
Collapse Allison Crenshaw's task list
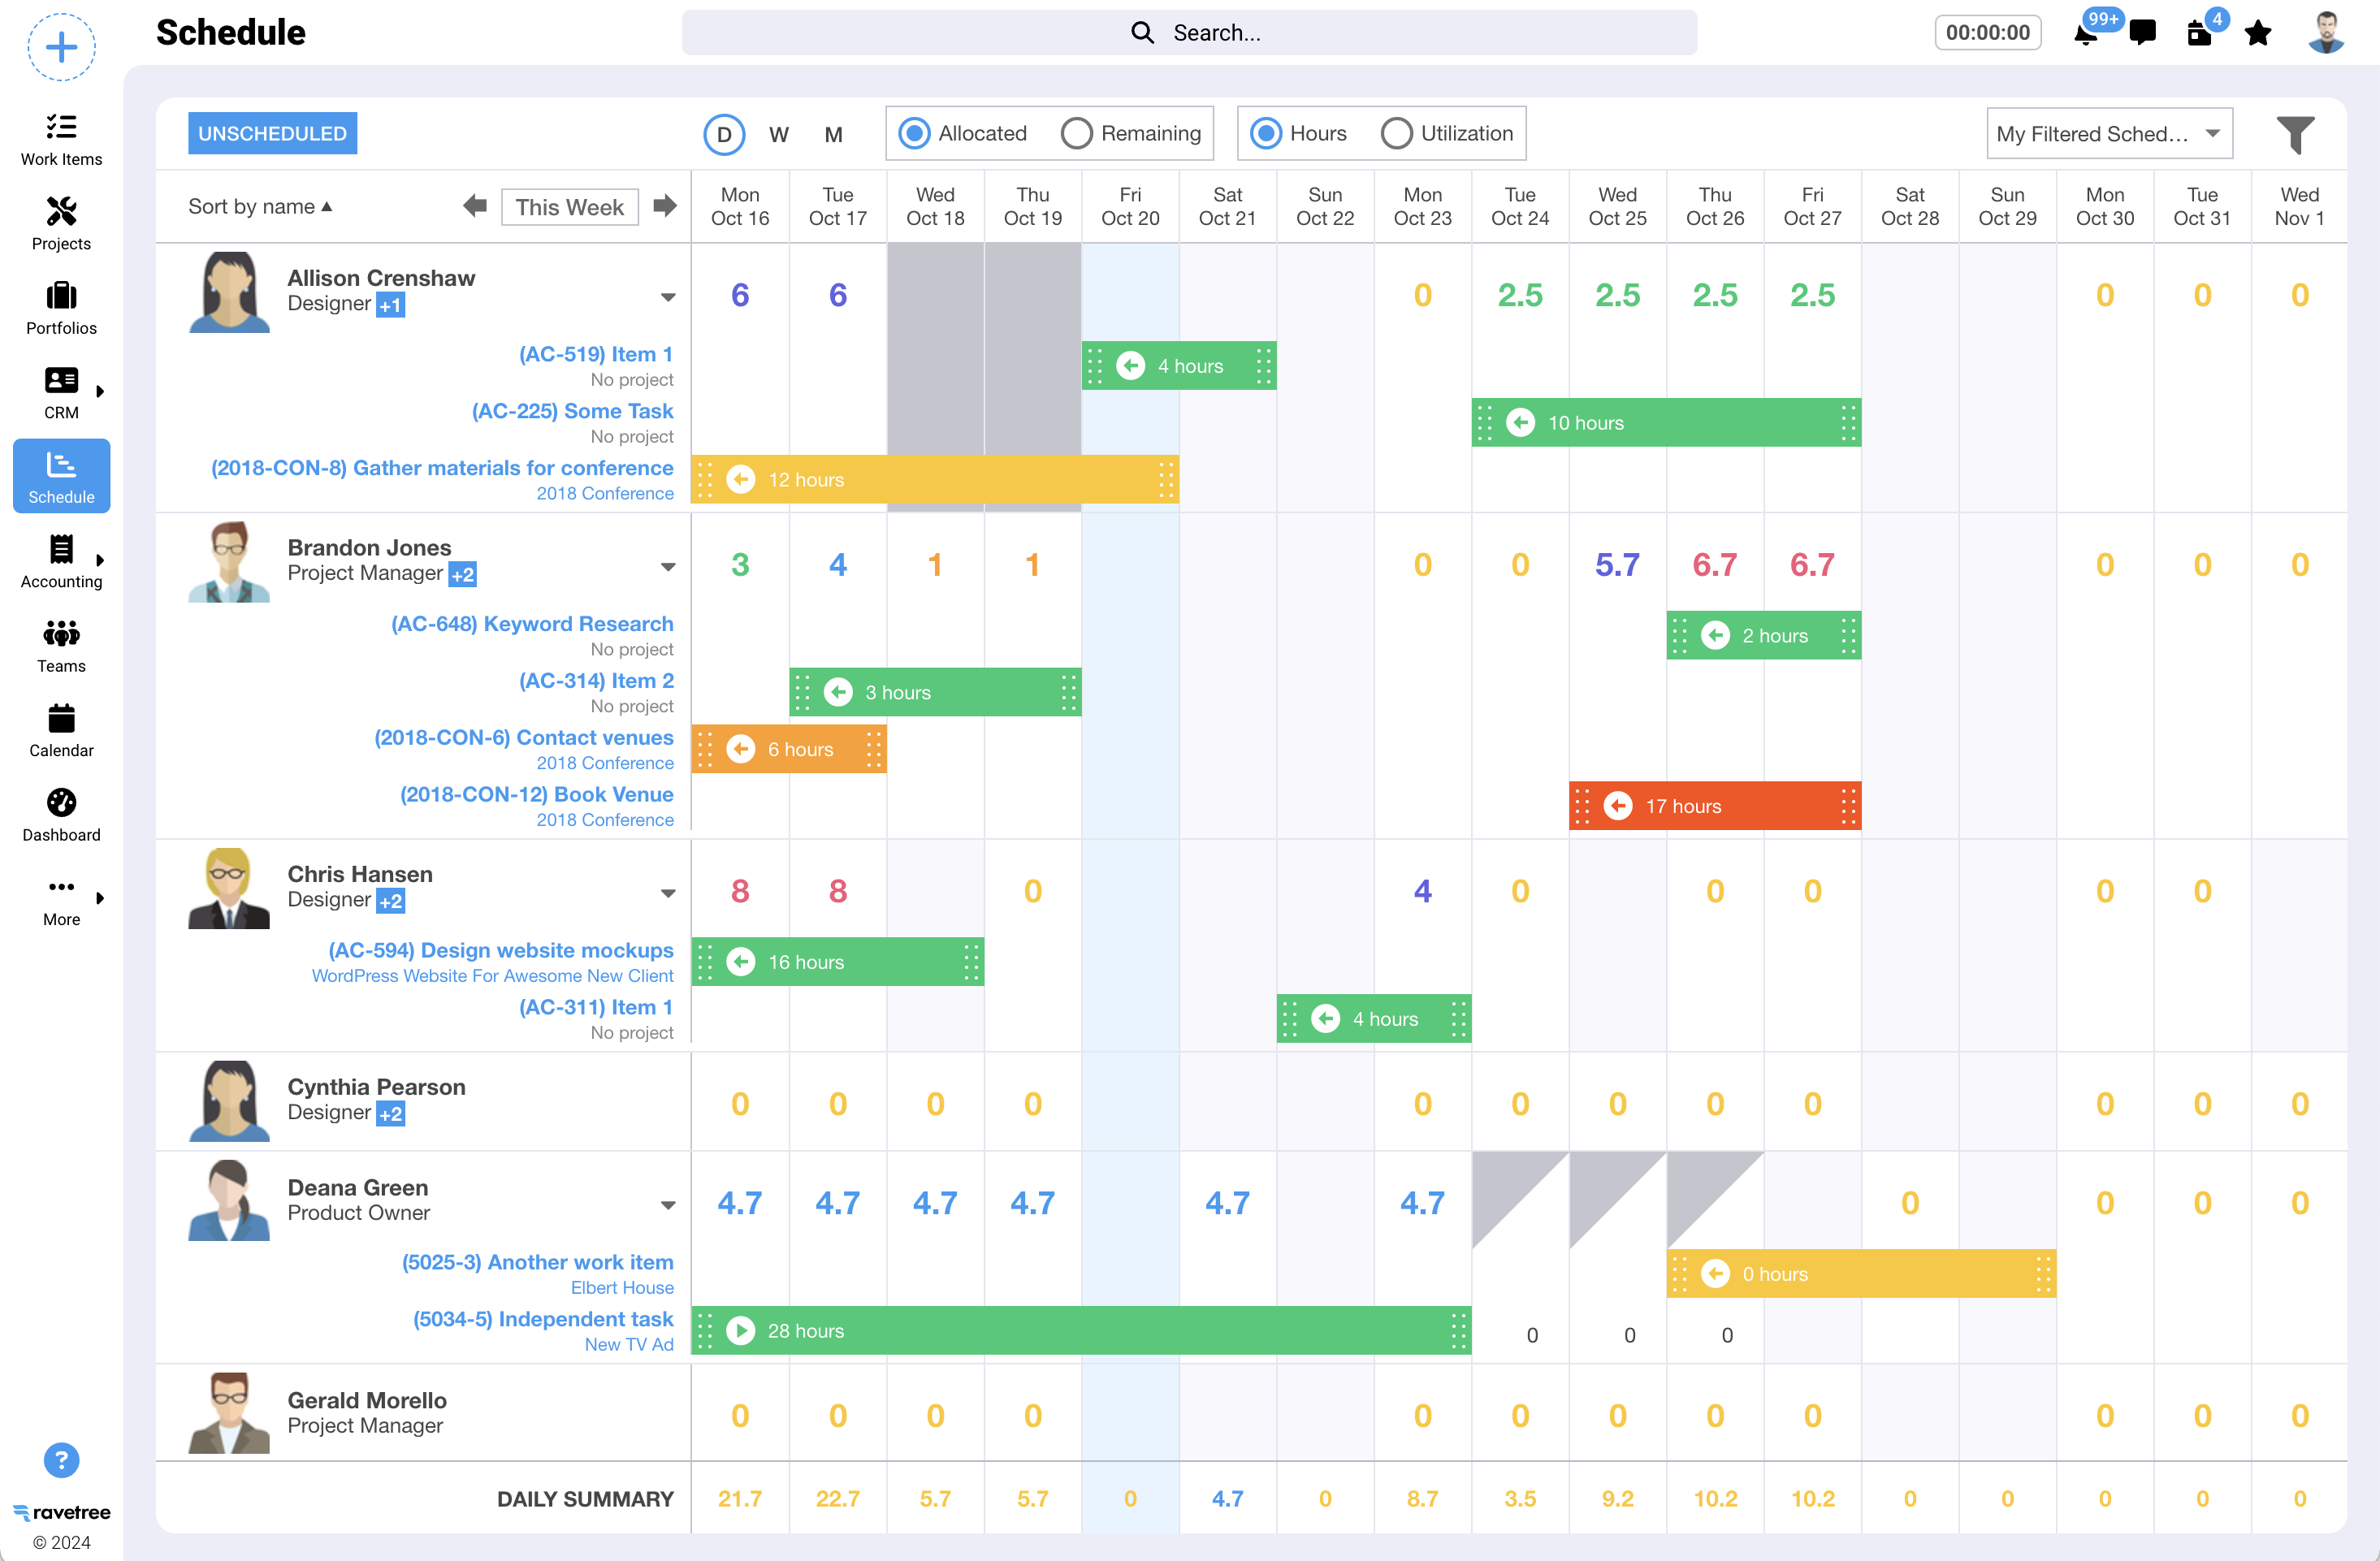(x=668, y=297)
